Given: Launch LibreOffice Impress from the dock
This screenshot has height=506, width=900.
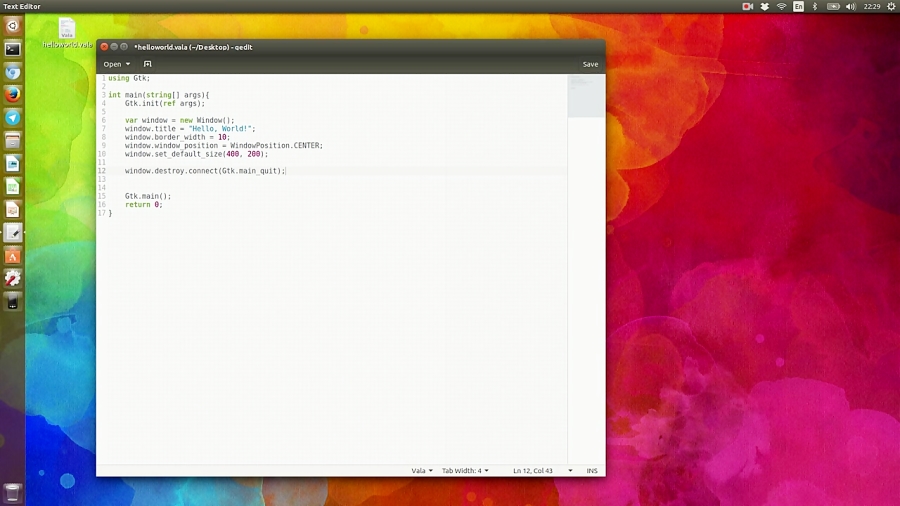Looking at the screenshot, I should pos(13,210).
